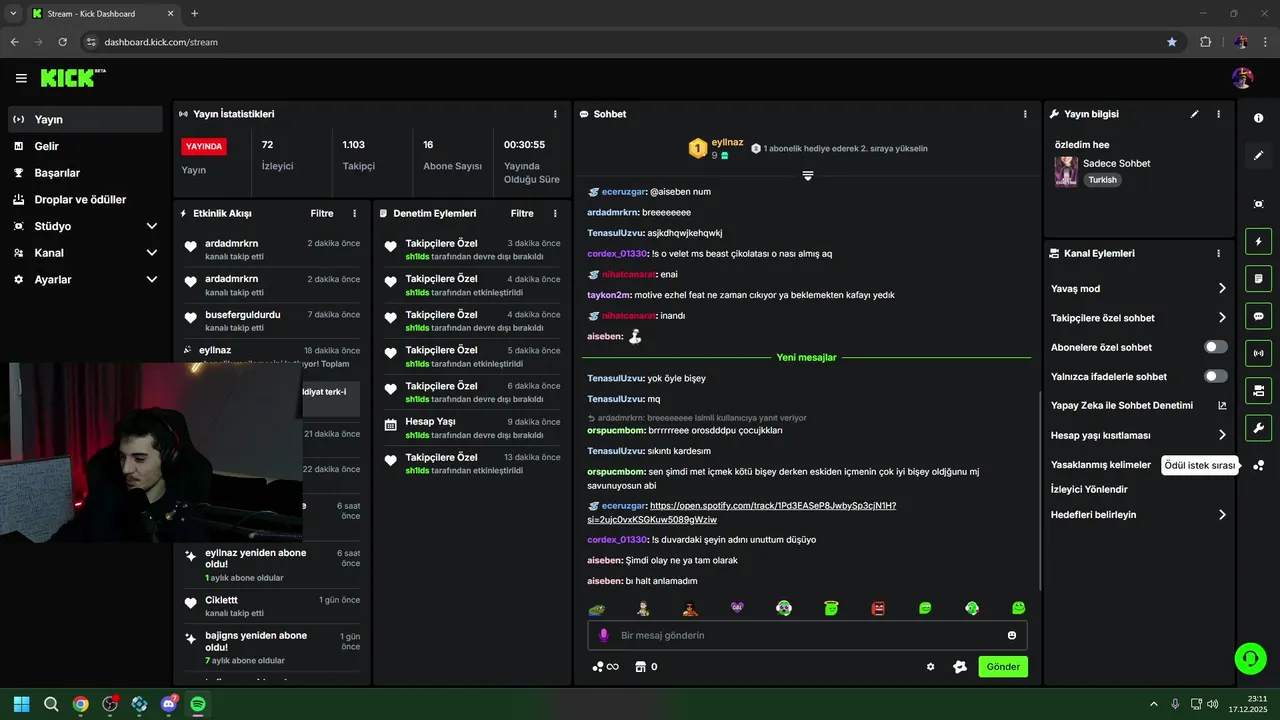Insert the Pepe frog emote

(x=596, y=608)
